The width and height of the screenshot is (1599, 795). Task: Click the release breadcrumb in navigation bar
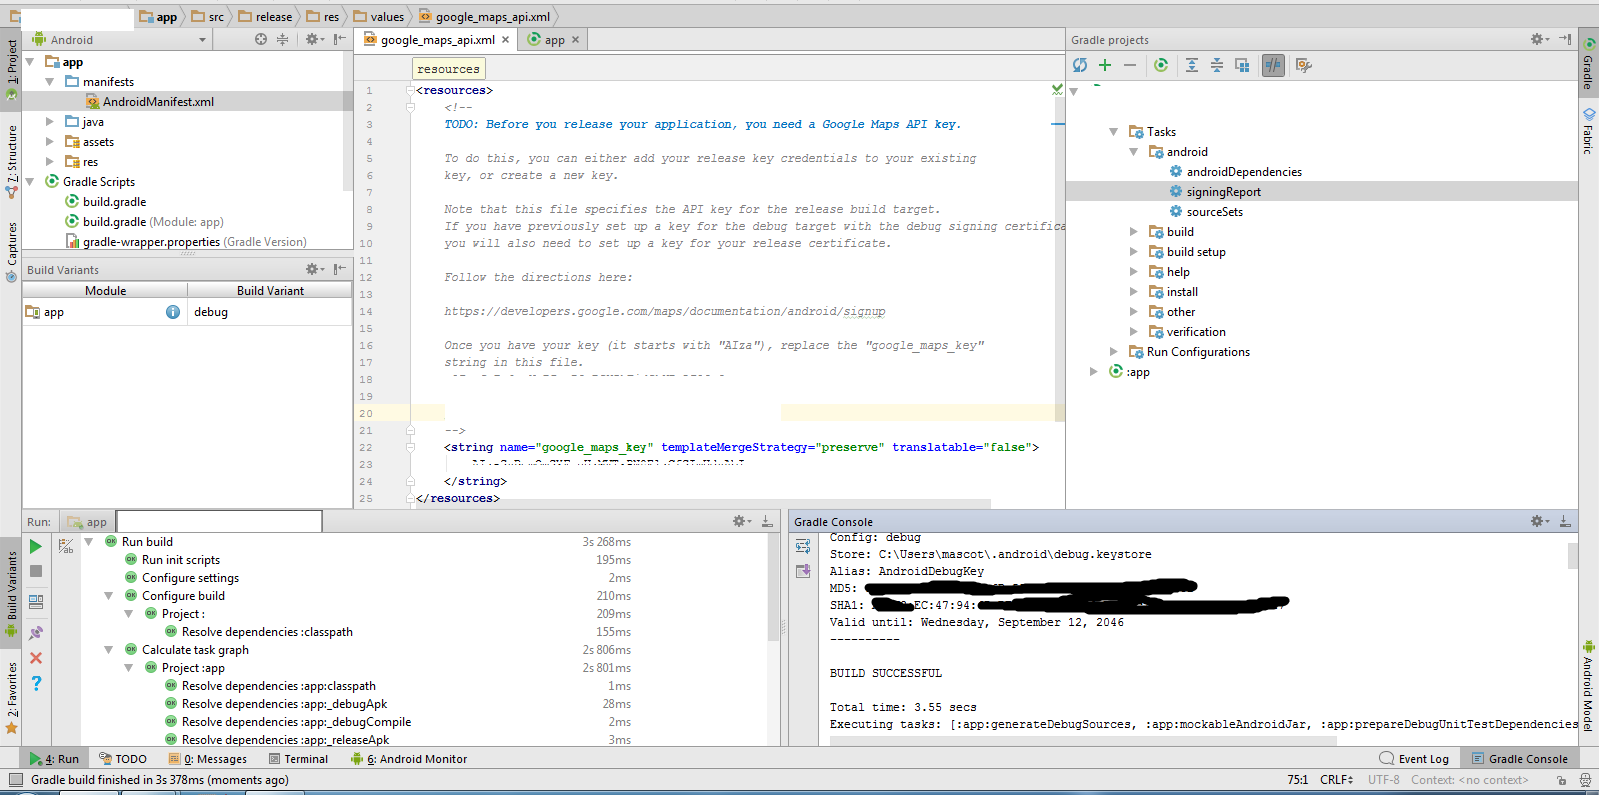click(x=265, y=17)
